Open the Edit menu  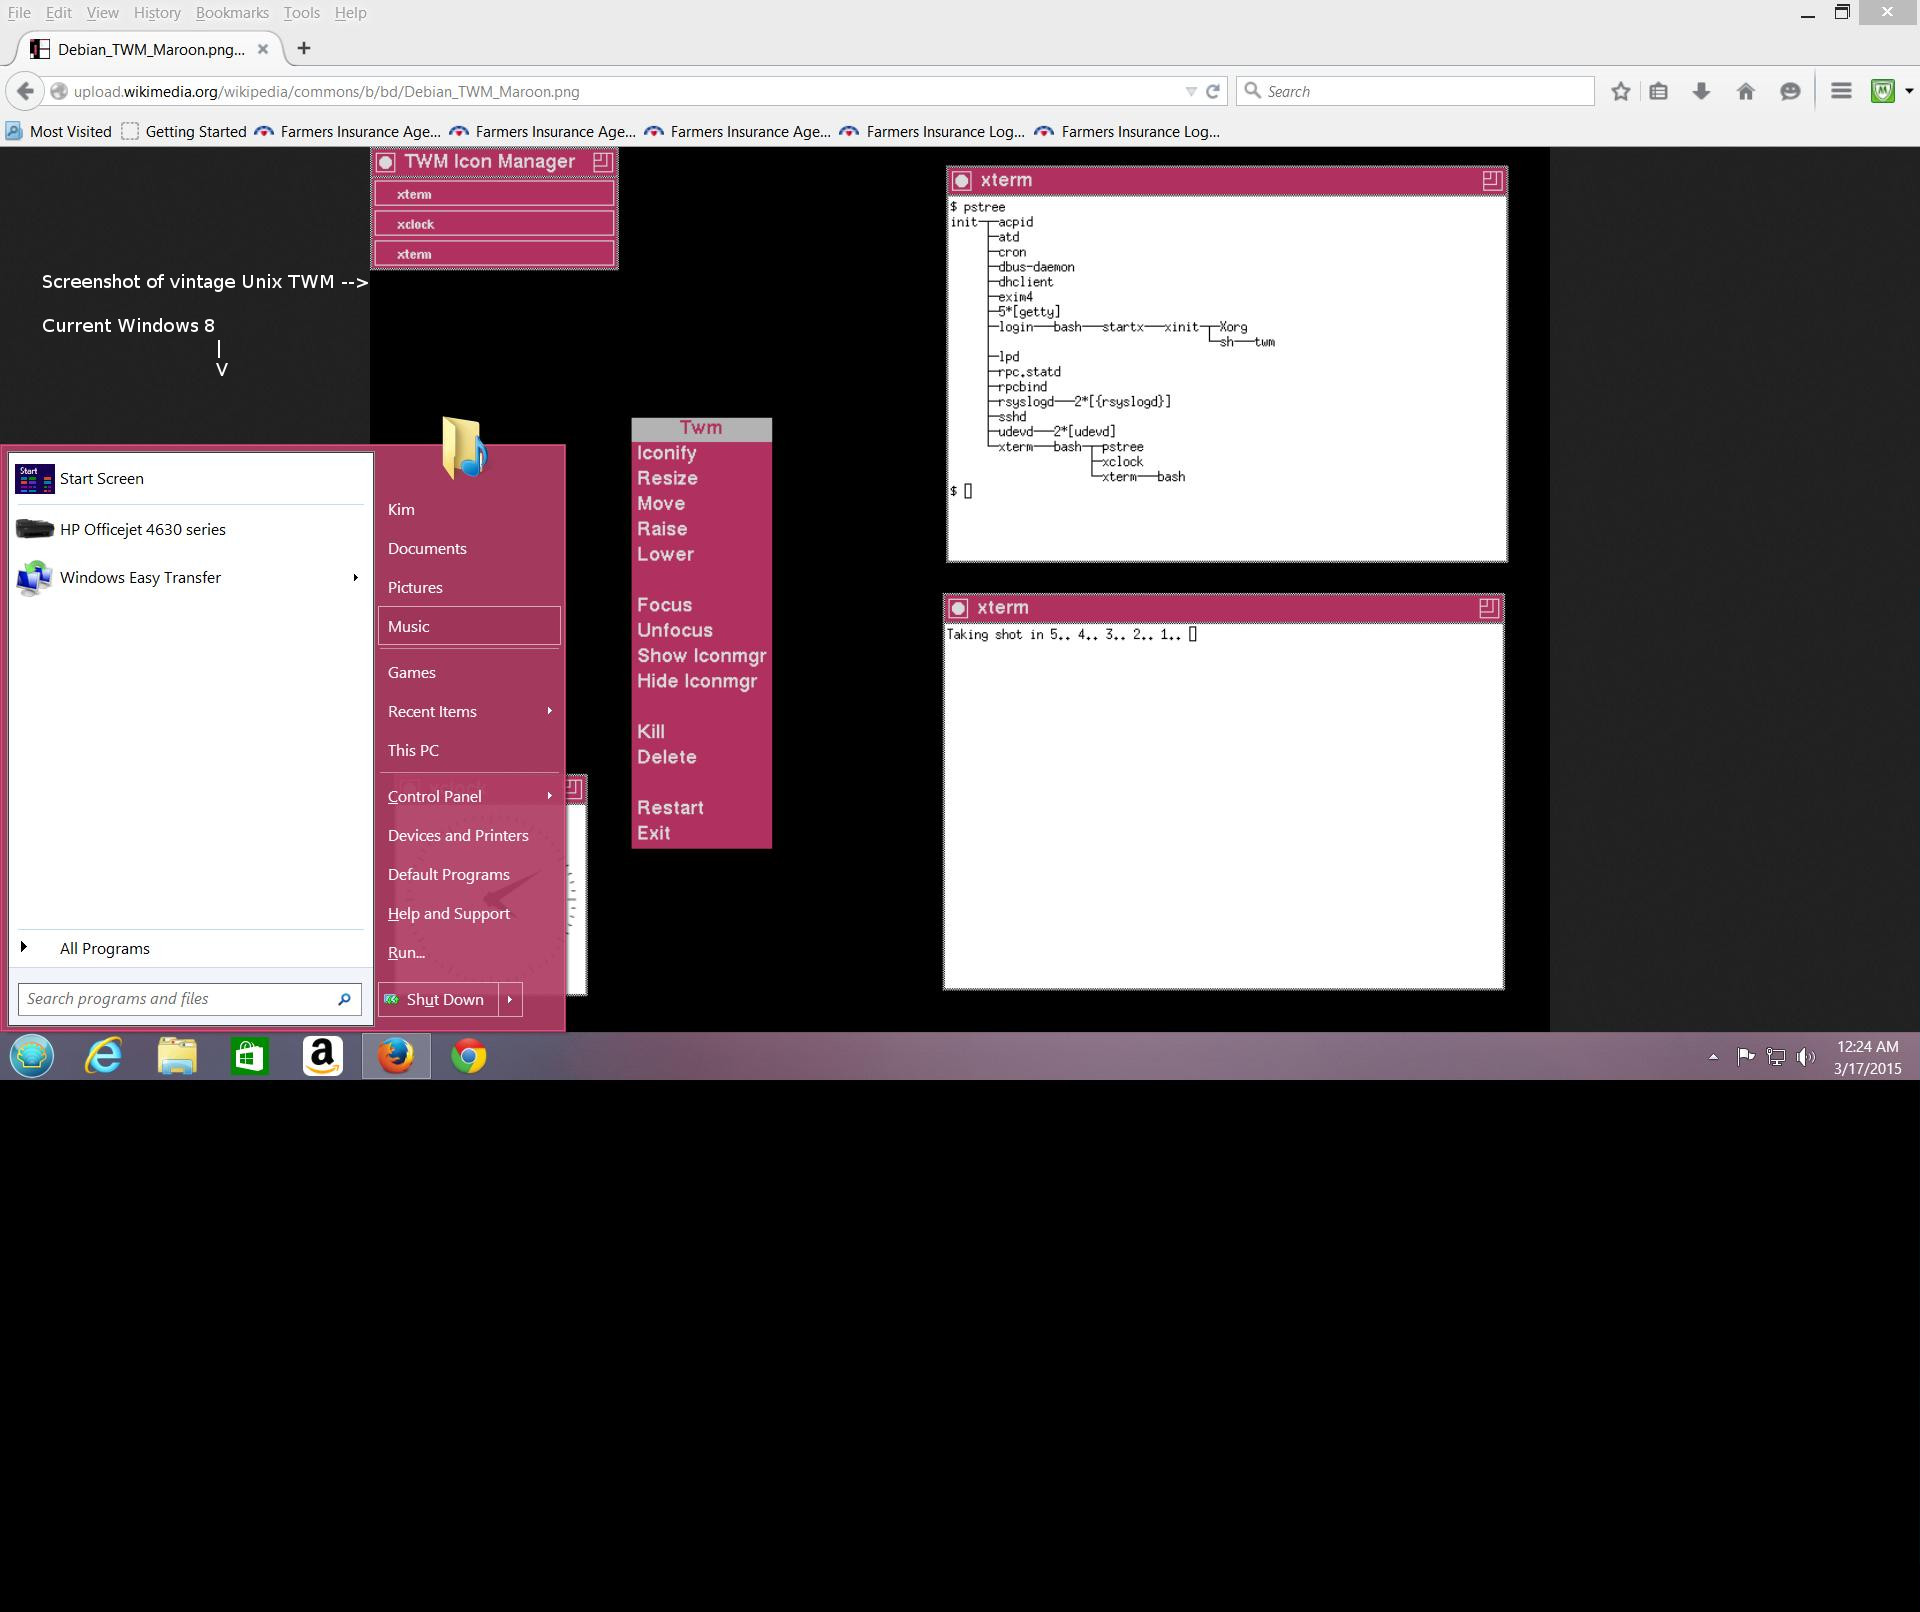tap(59, 13)
